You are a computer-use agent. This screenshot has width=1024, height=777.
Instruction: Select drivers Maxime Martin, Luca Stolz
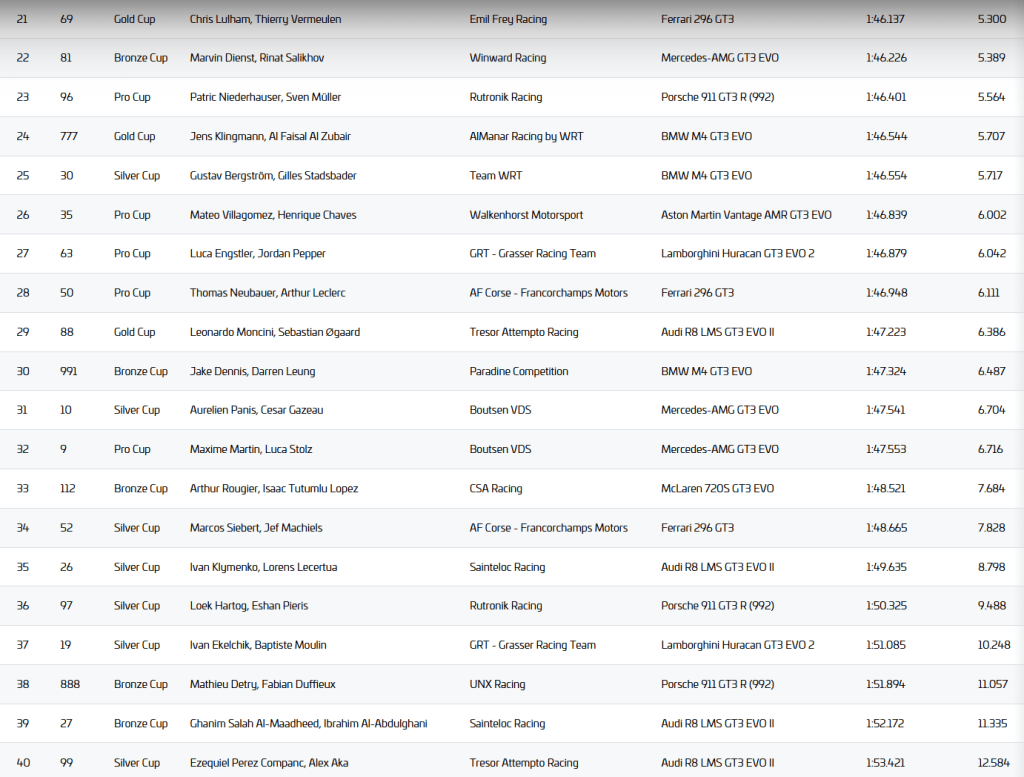pyautogui.click(x=251, y=449)
